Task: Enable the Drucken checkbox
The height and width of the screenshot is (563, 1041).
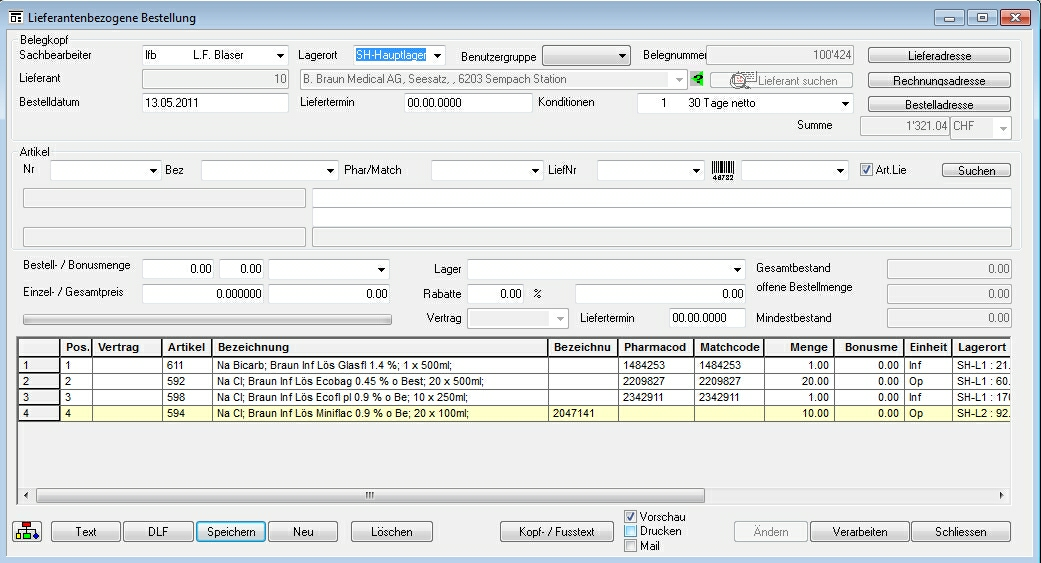Action: 630,531
